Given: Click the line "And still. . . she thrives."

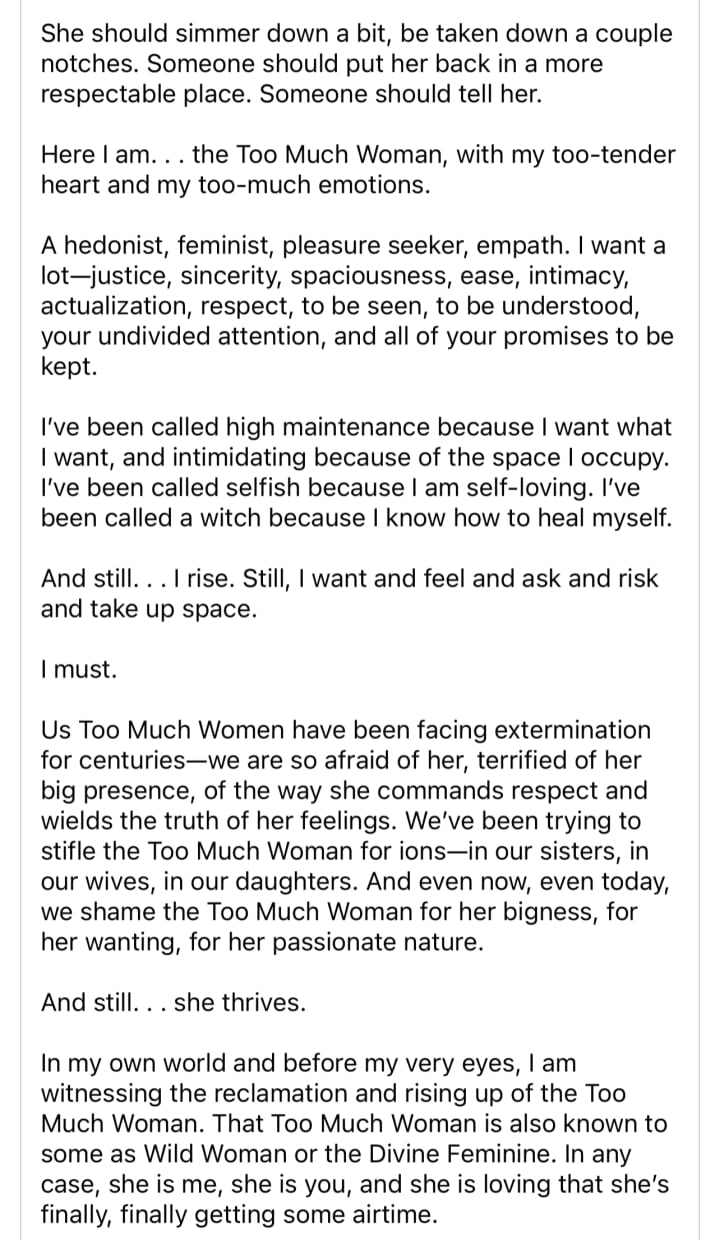Looking at the screenshot, I should tap(172, 1002).
